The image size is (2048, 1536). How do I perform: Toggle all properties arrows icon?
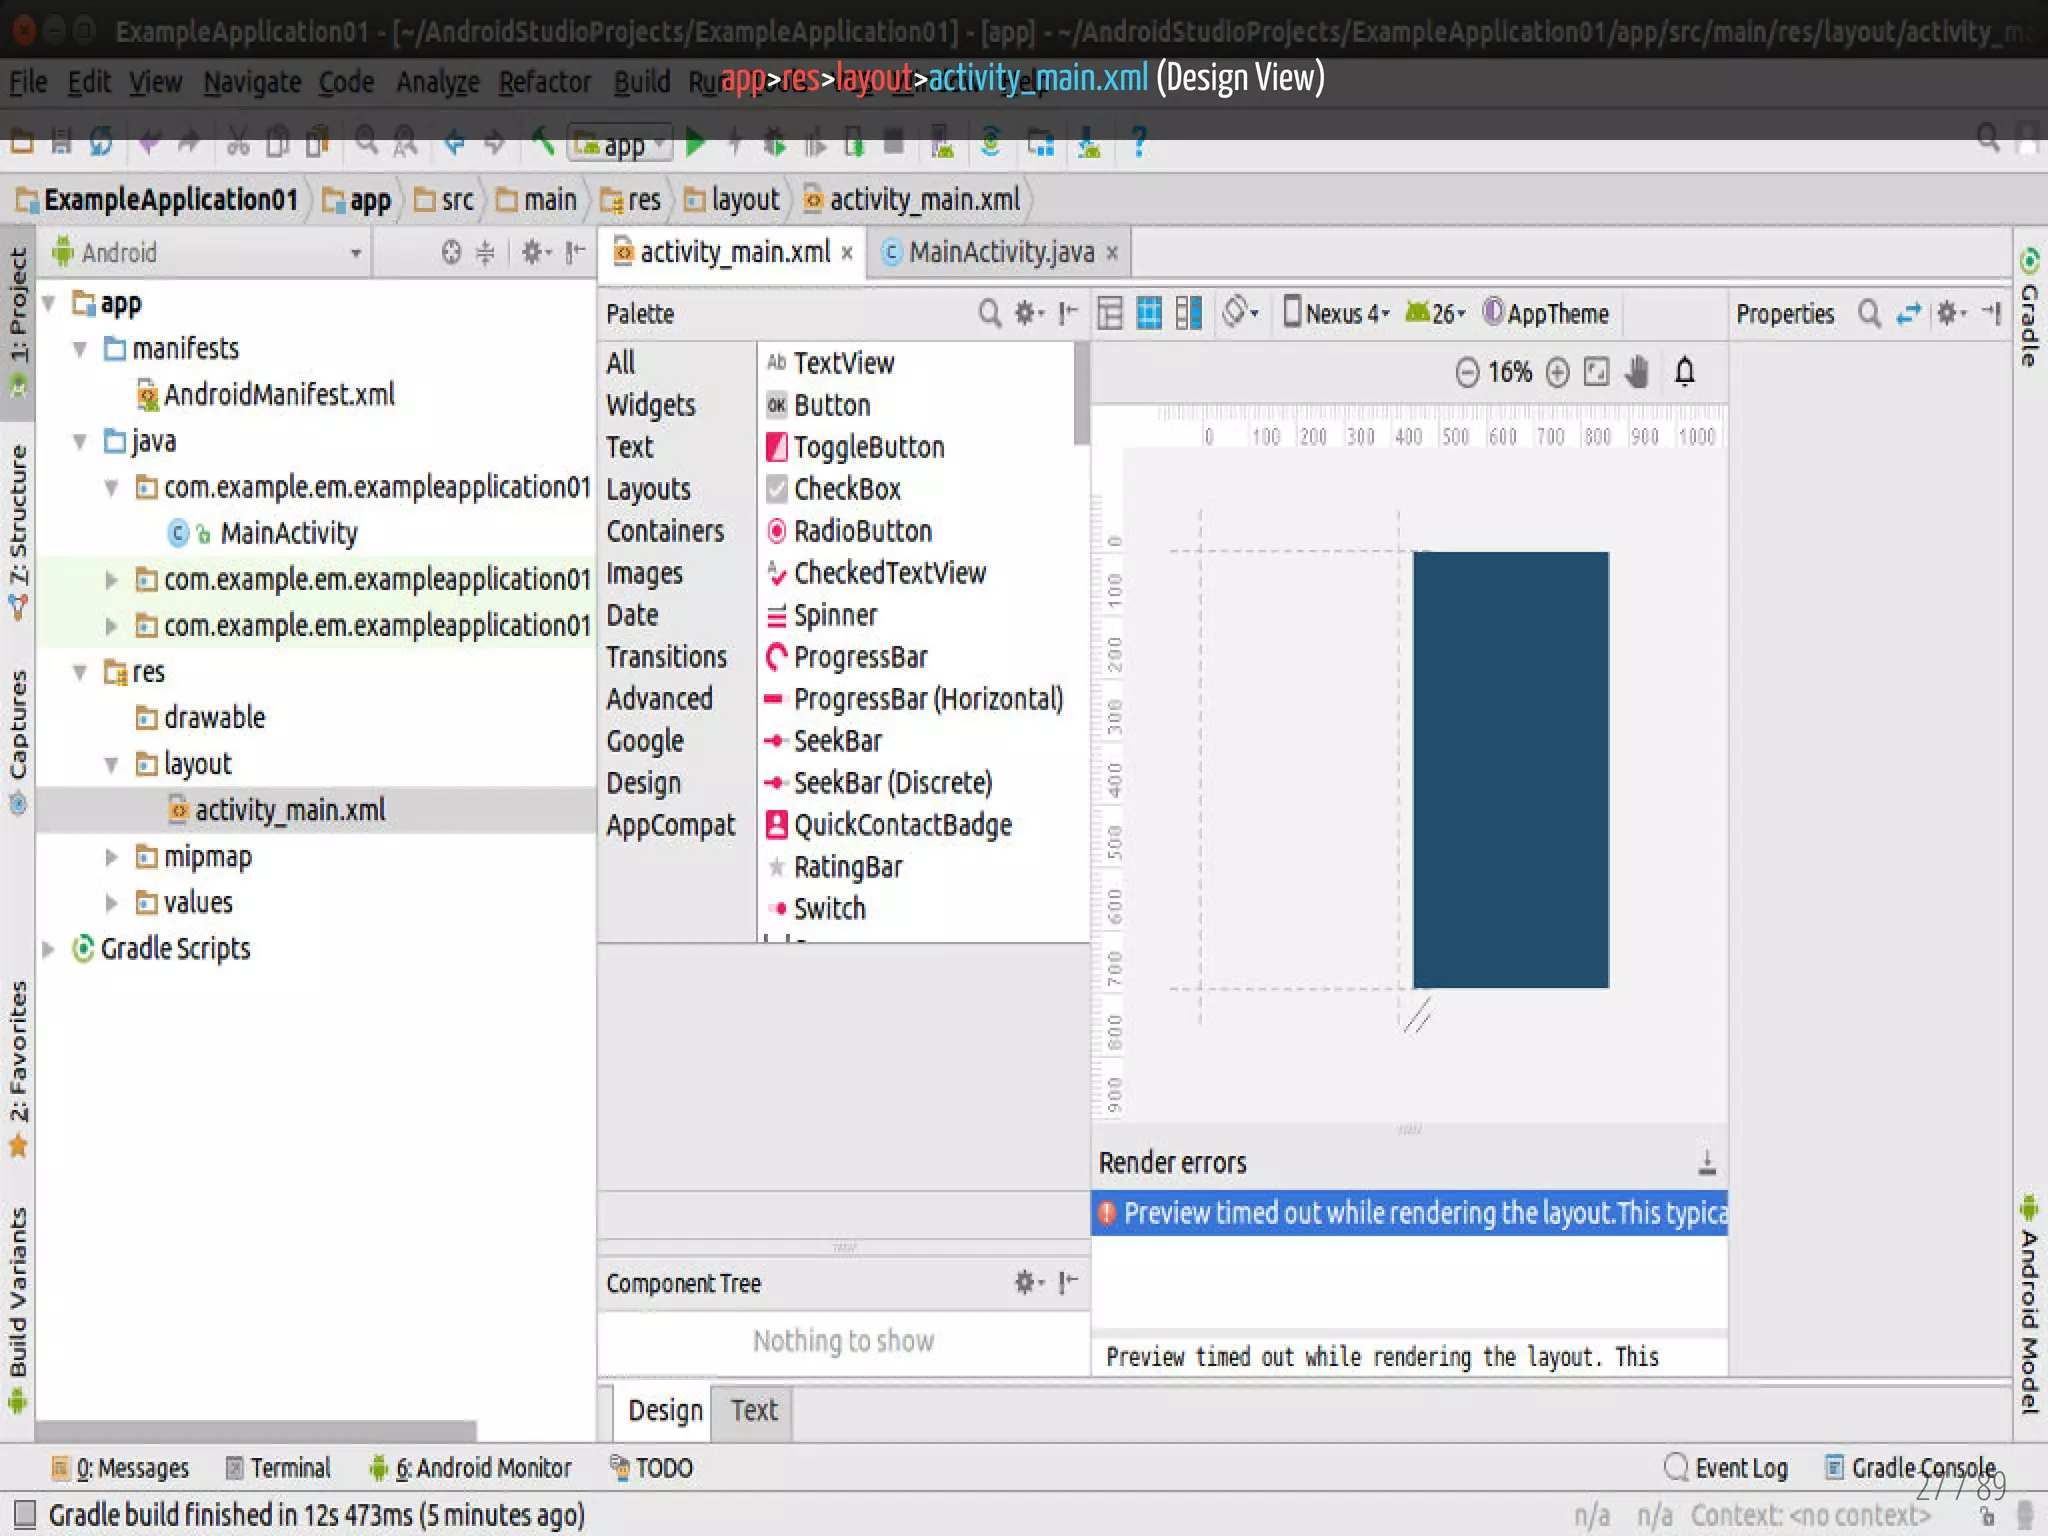pyautogui.click(x=1909, y=314)
